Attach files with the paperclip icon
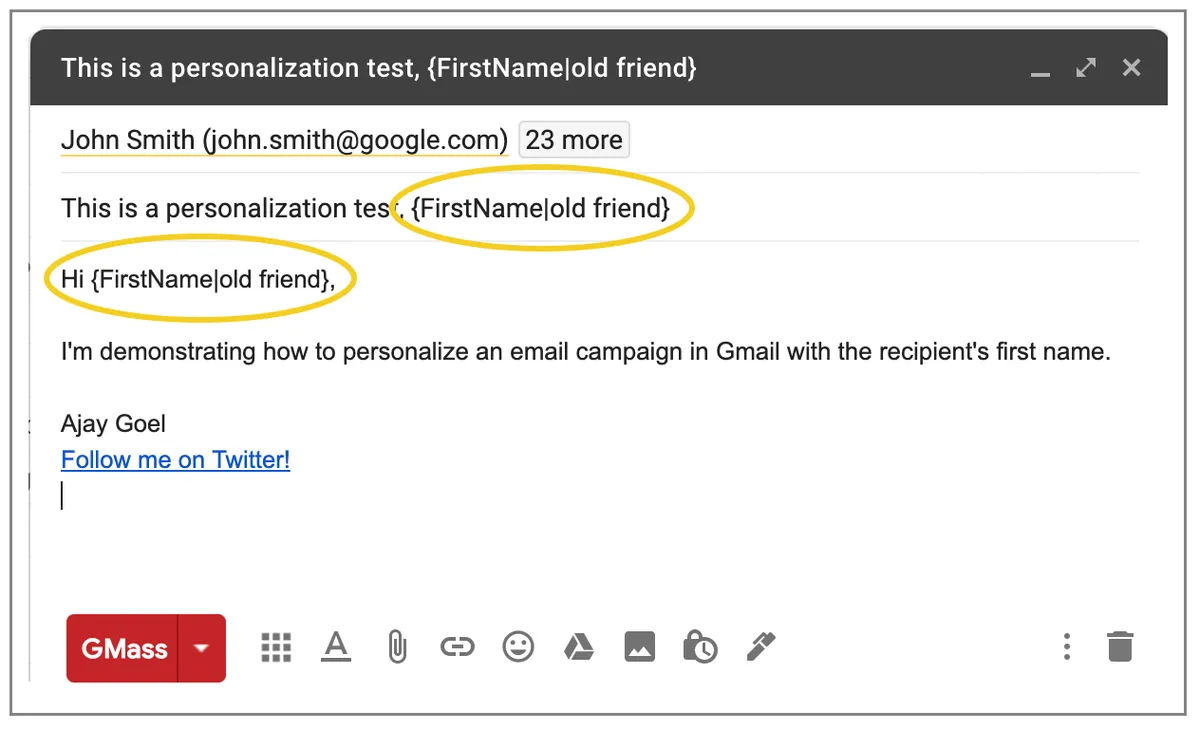Screen dimensions: 1200x729 click(397, 648)
